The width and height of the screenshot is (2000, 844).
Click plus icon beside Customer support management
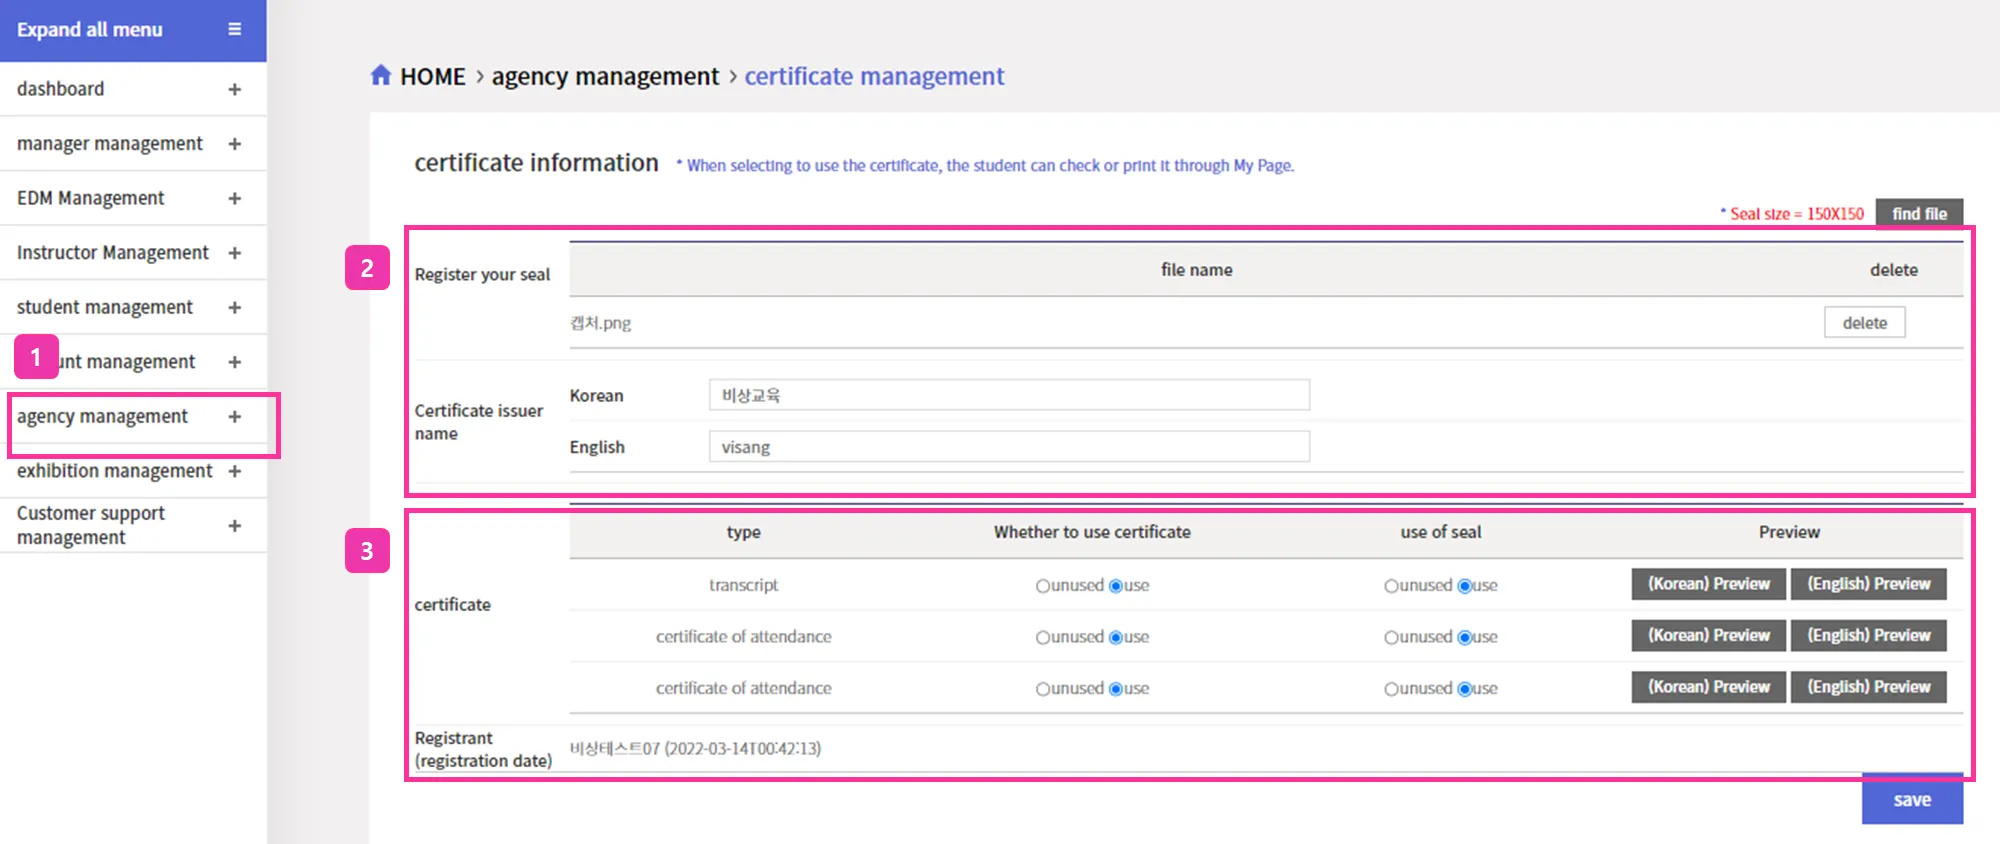click(234, 526)
